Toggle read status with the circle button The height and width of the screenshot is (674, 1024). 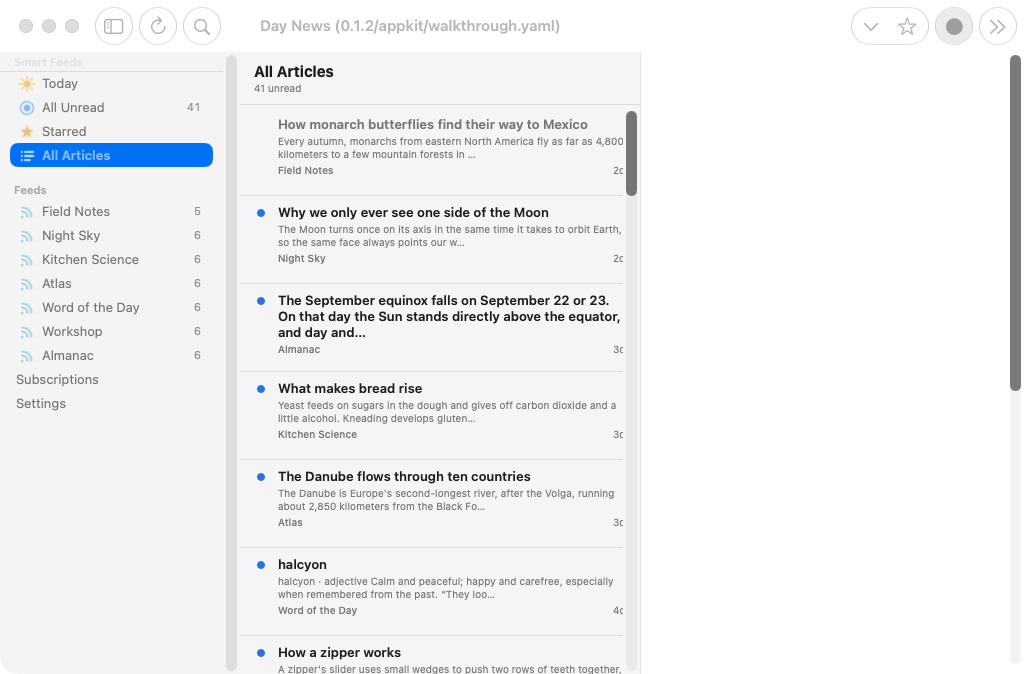pos(954,26)
